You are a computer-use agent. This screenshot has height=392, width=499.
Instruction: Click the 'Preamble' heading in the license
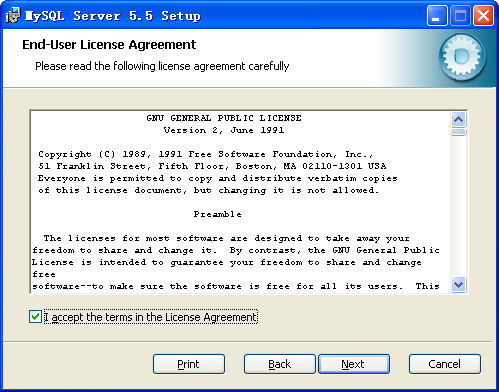(218, 214)
